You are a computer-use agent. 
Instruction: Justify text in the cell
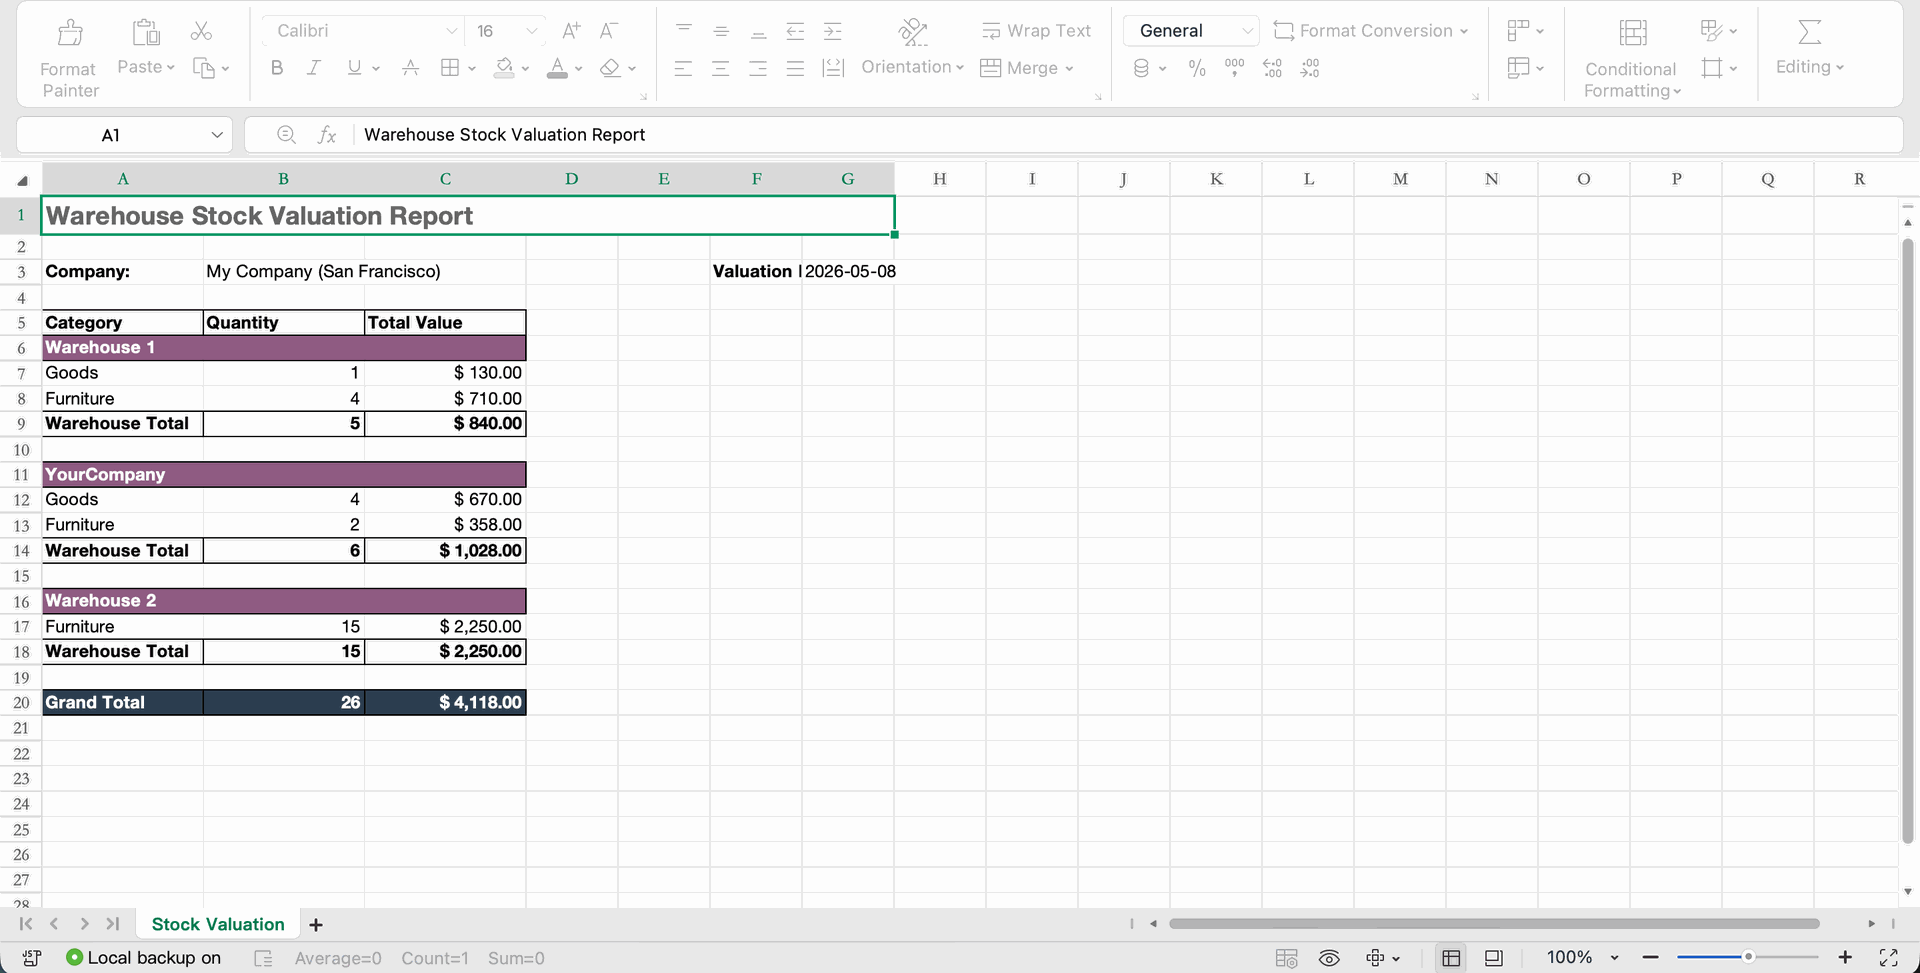point(795,68)
